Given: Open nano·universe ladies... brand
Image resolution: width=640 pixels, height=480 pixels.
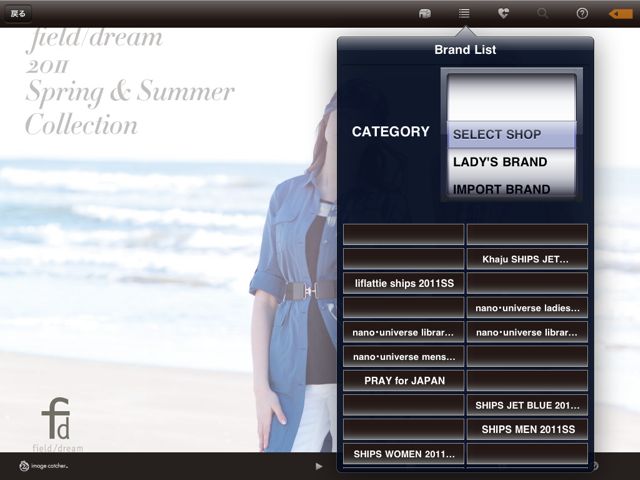Looking at the screenshot, I should pos(527,308).
